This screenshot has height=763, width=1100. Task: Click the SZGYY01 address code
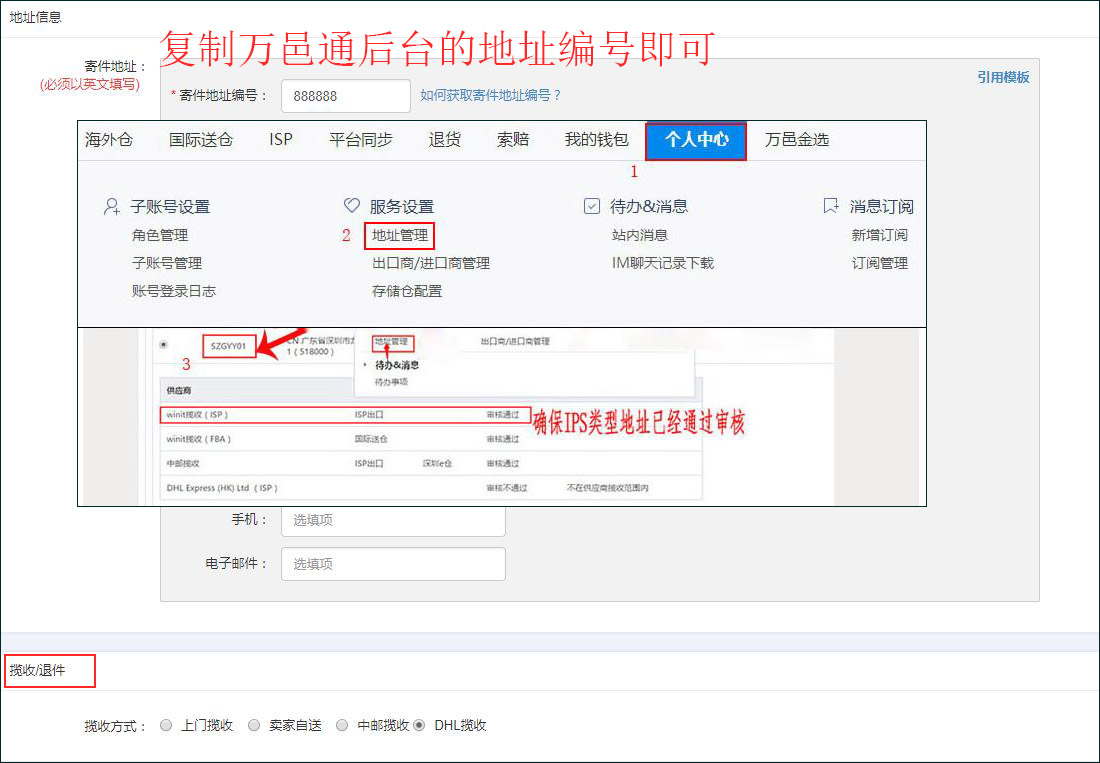tap(229, 346)
